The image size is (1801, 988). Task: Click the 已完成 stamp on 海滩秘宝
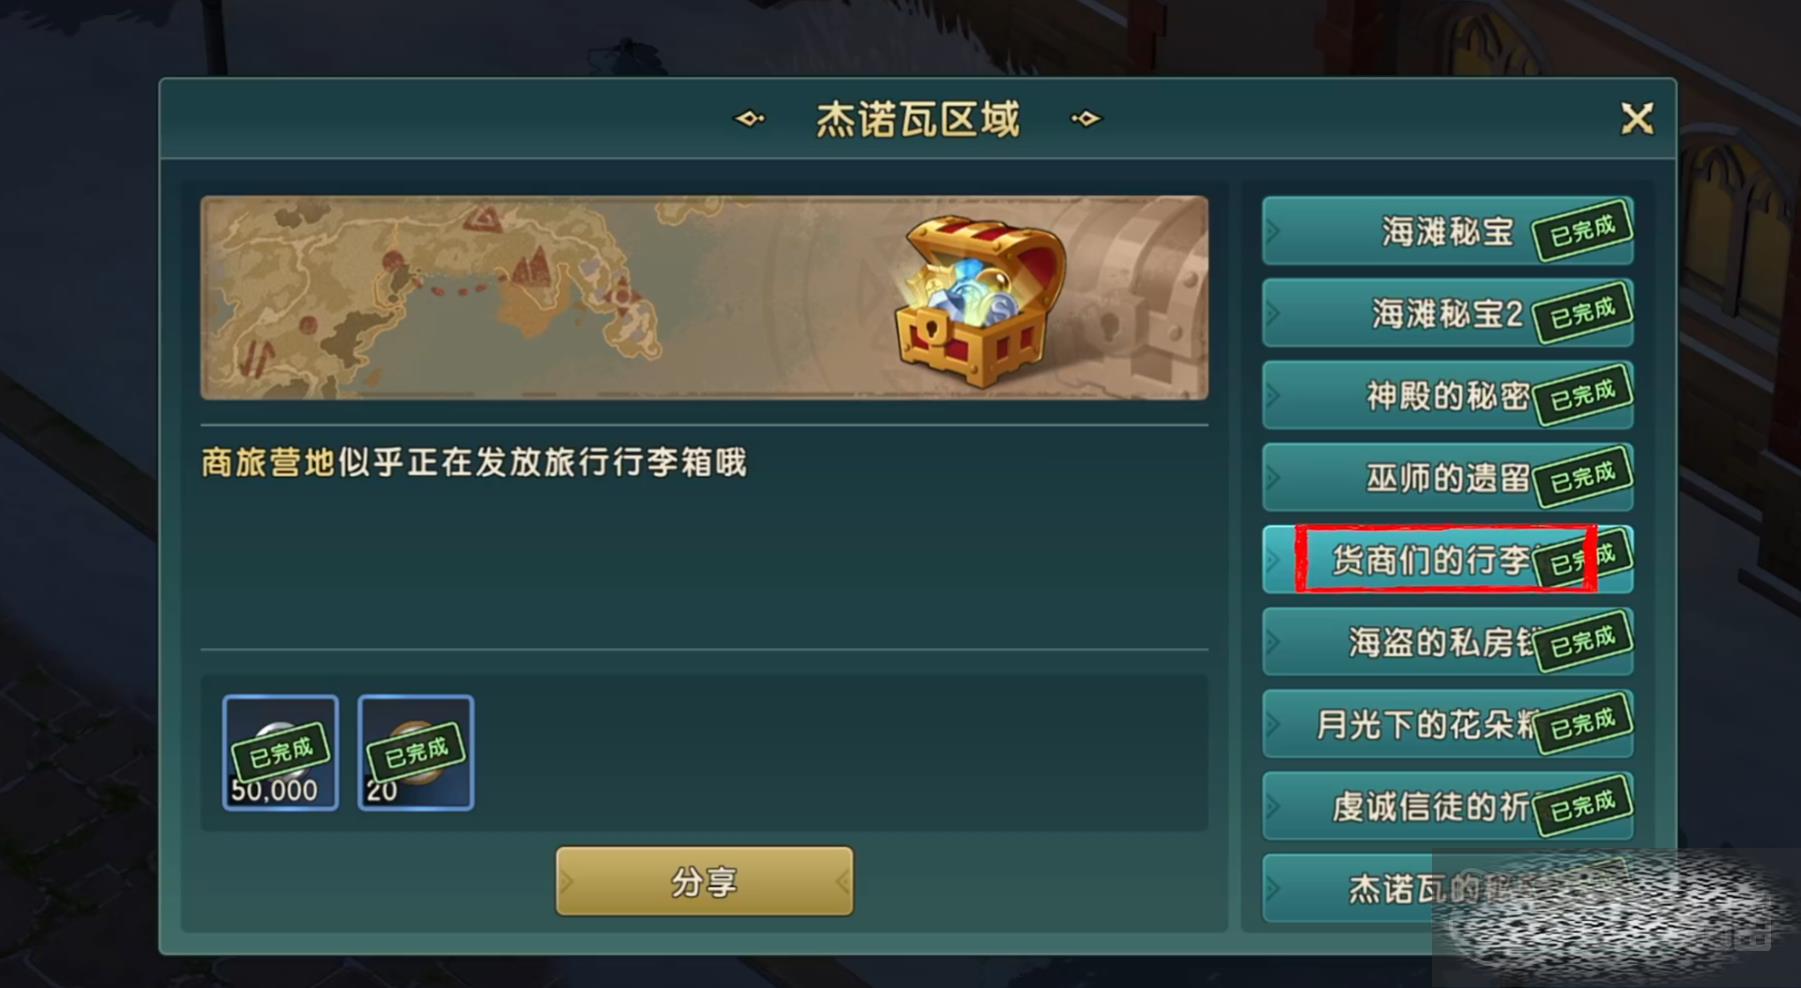coord(1583,231)
